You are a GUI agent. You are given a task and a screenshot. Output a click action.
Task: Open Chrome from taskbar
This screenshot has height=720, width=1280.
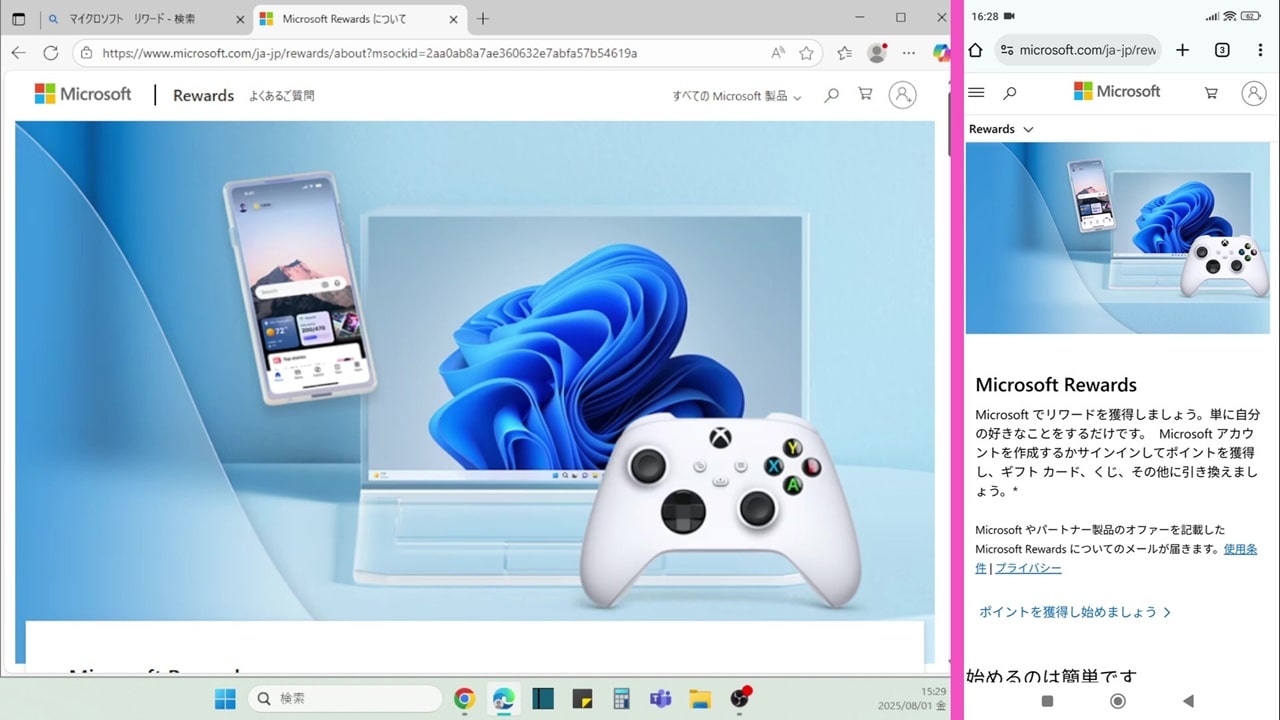click(464, 699)
